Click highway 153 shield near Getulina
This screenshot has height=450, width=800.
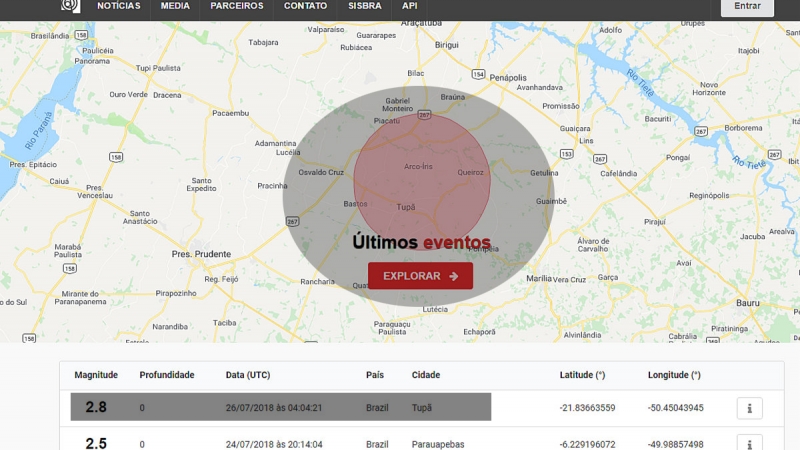[x=566, y=153]
